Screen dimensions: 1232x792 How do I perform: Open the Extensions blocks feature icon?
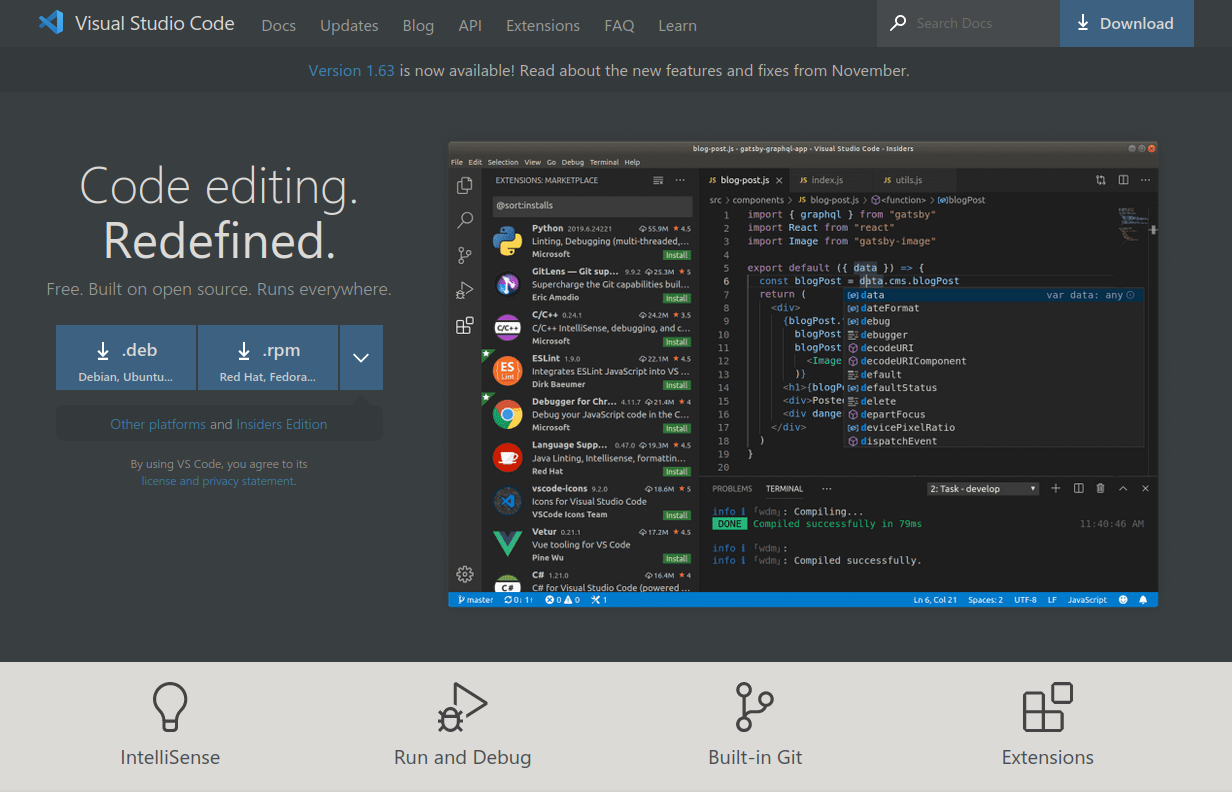1048,708
